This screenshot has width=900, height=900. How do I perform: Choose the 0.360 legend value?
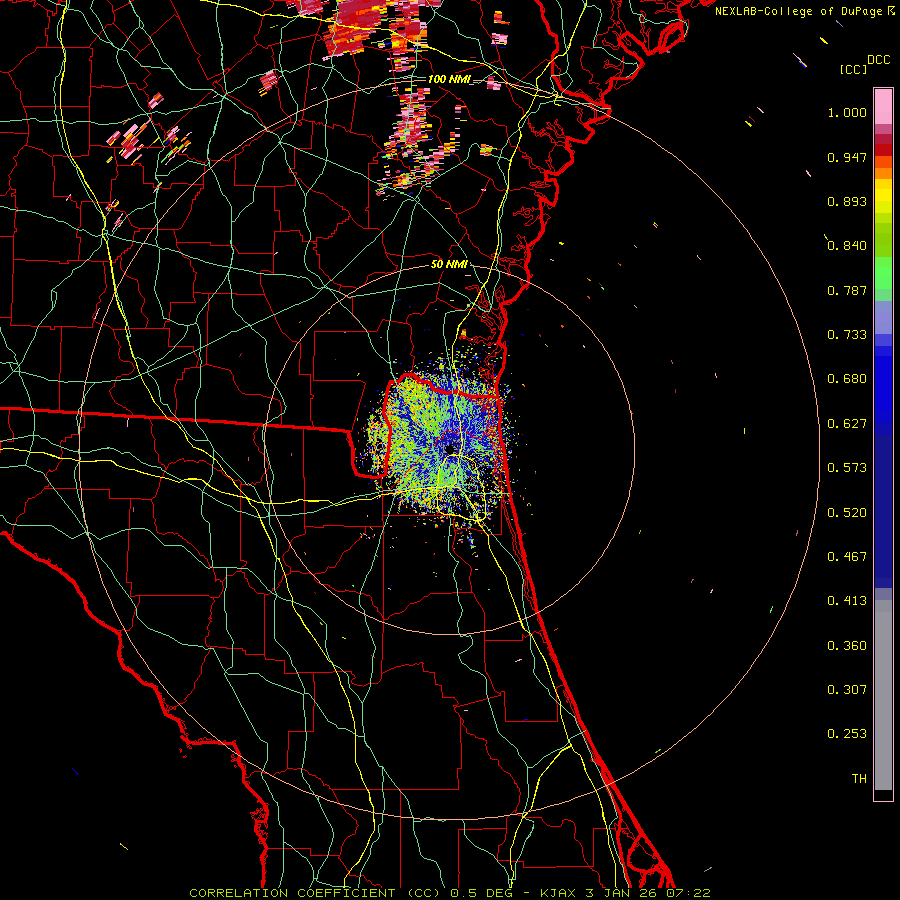pyautogui.click(x=847, y=646)
